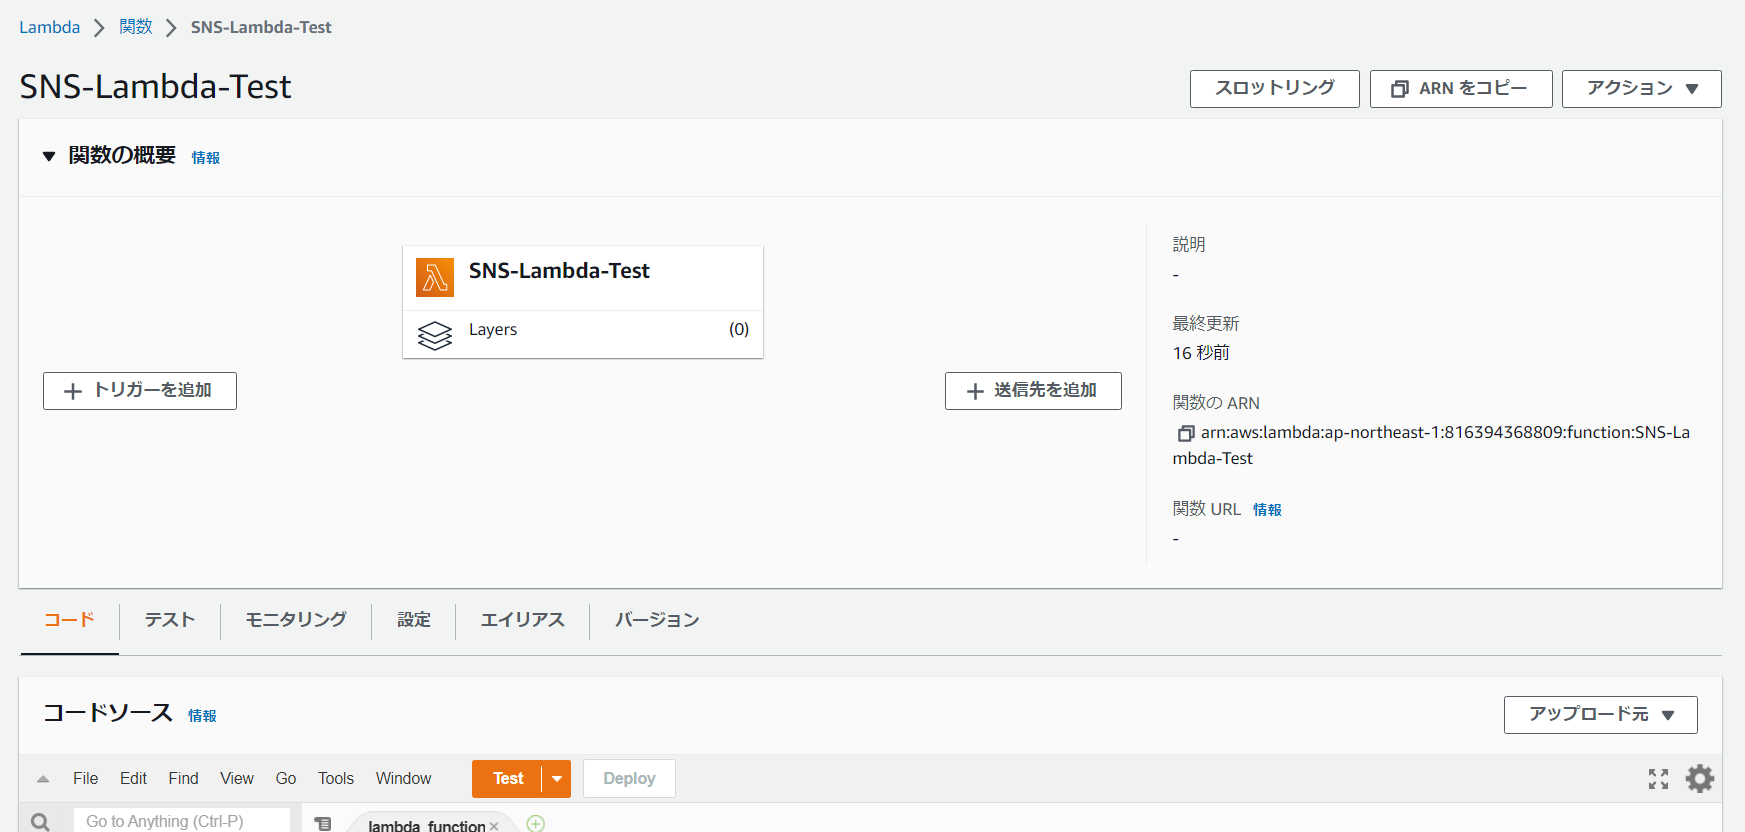Open the Test button dropdown arrow
Screen dimensions: 1745x832
(x=557, y=779)
